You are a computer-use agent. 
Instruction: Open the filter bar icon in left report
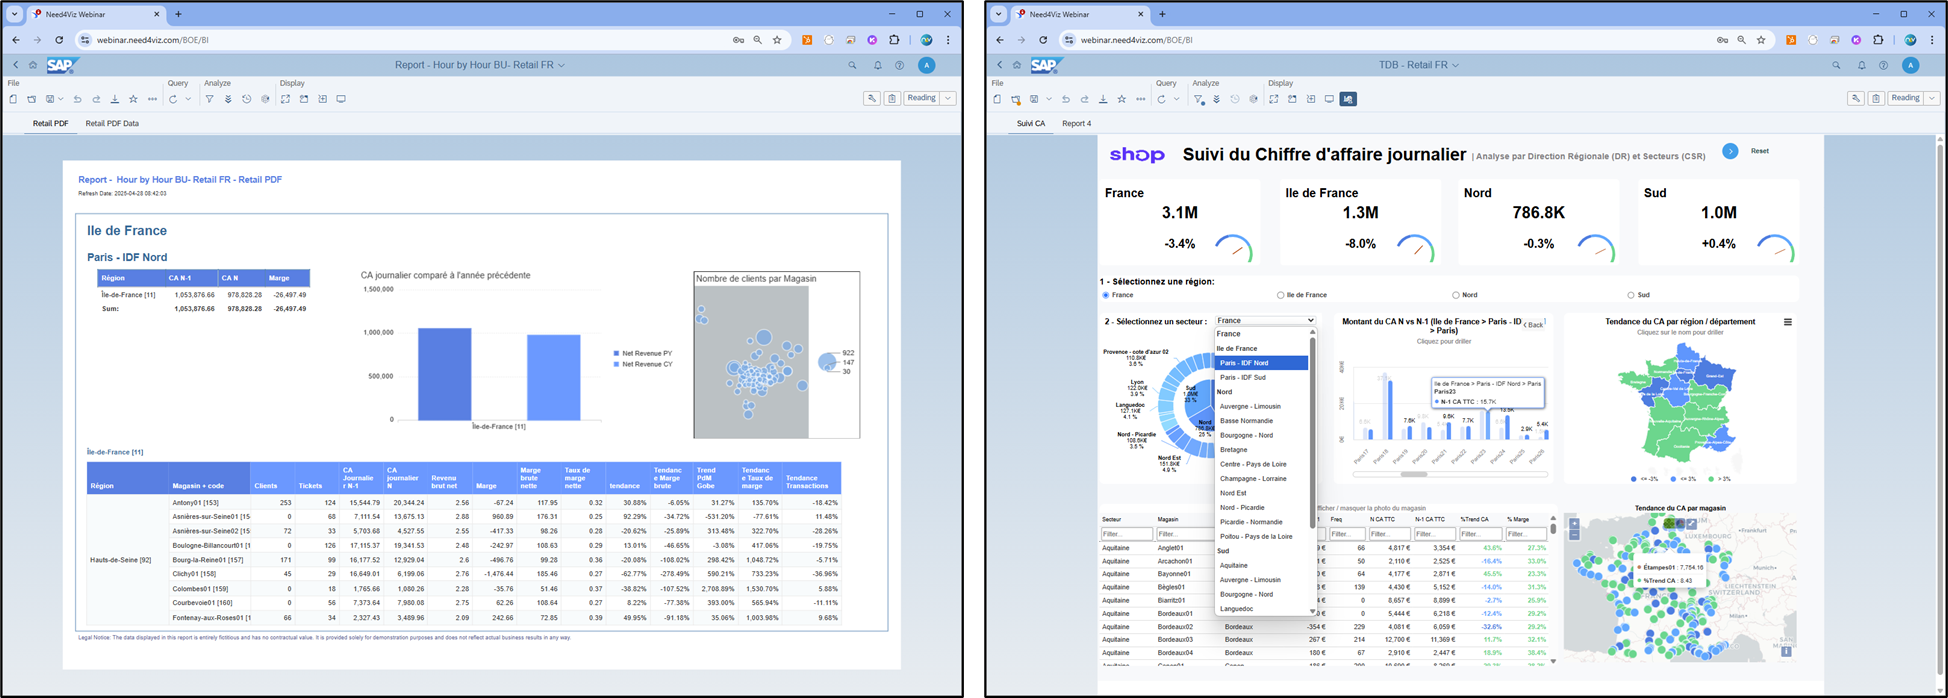[x=209, y=99]
